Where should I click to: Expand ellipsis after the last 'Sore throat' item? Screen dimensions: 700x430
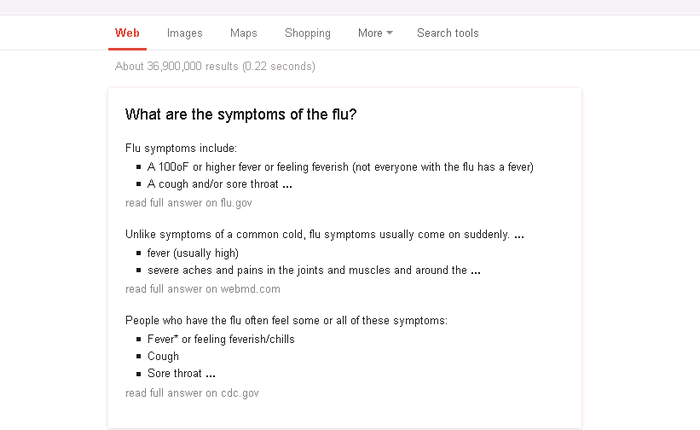tap(210, 375)
